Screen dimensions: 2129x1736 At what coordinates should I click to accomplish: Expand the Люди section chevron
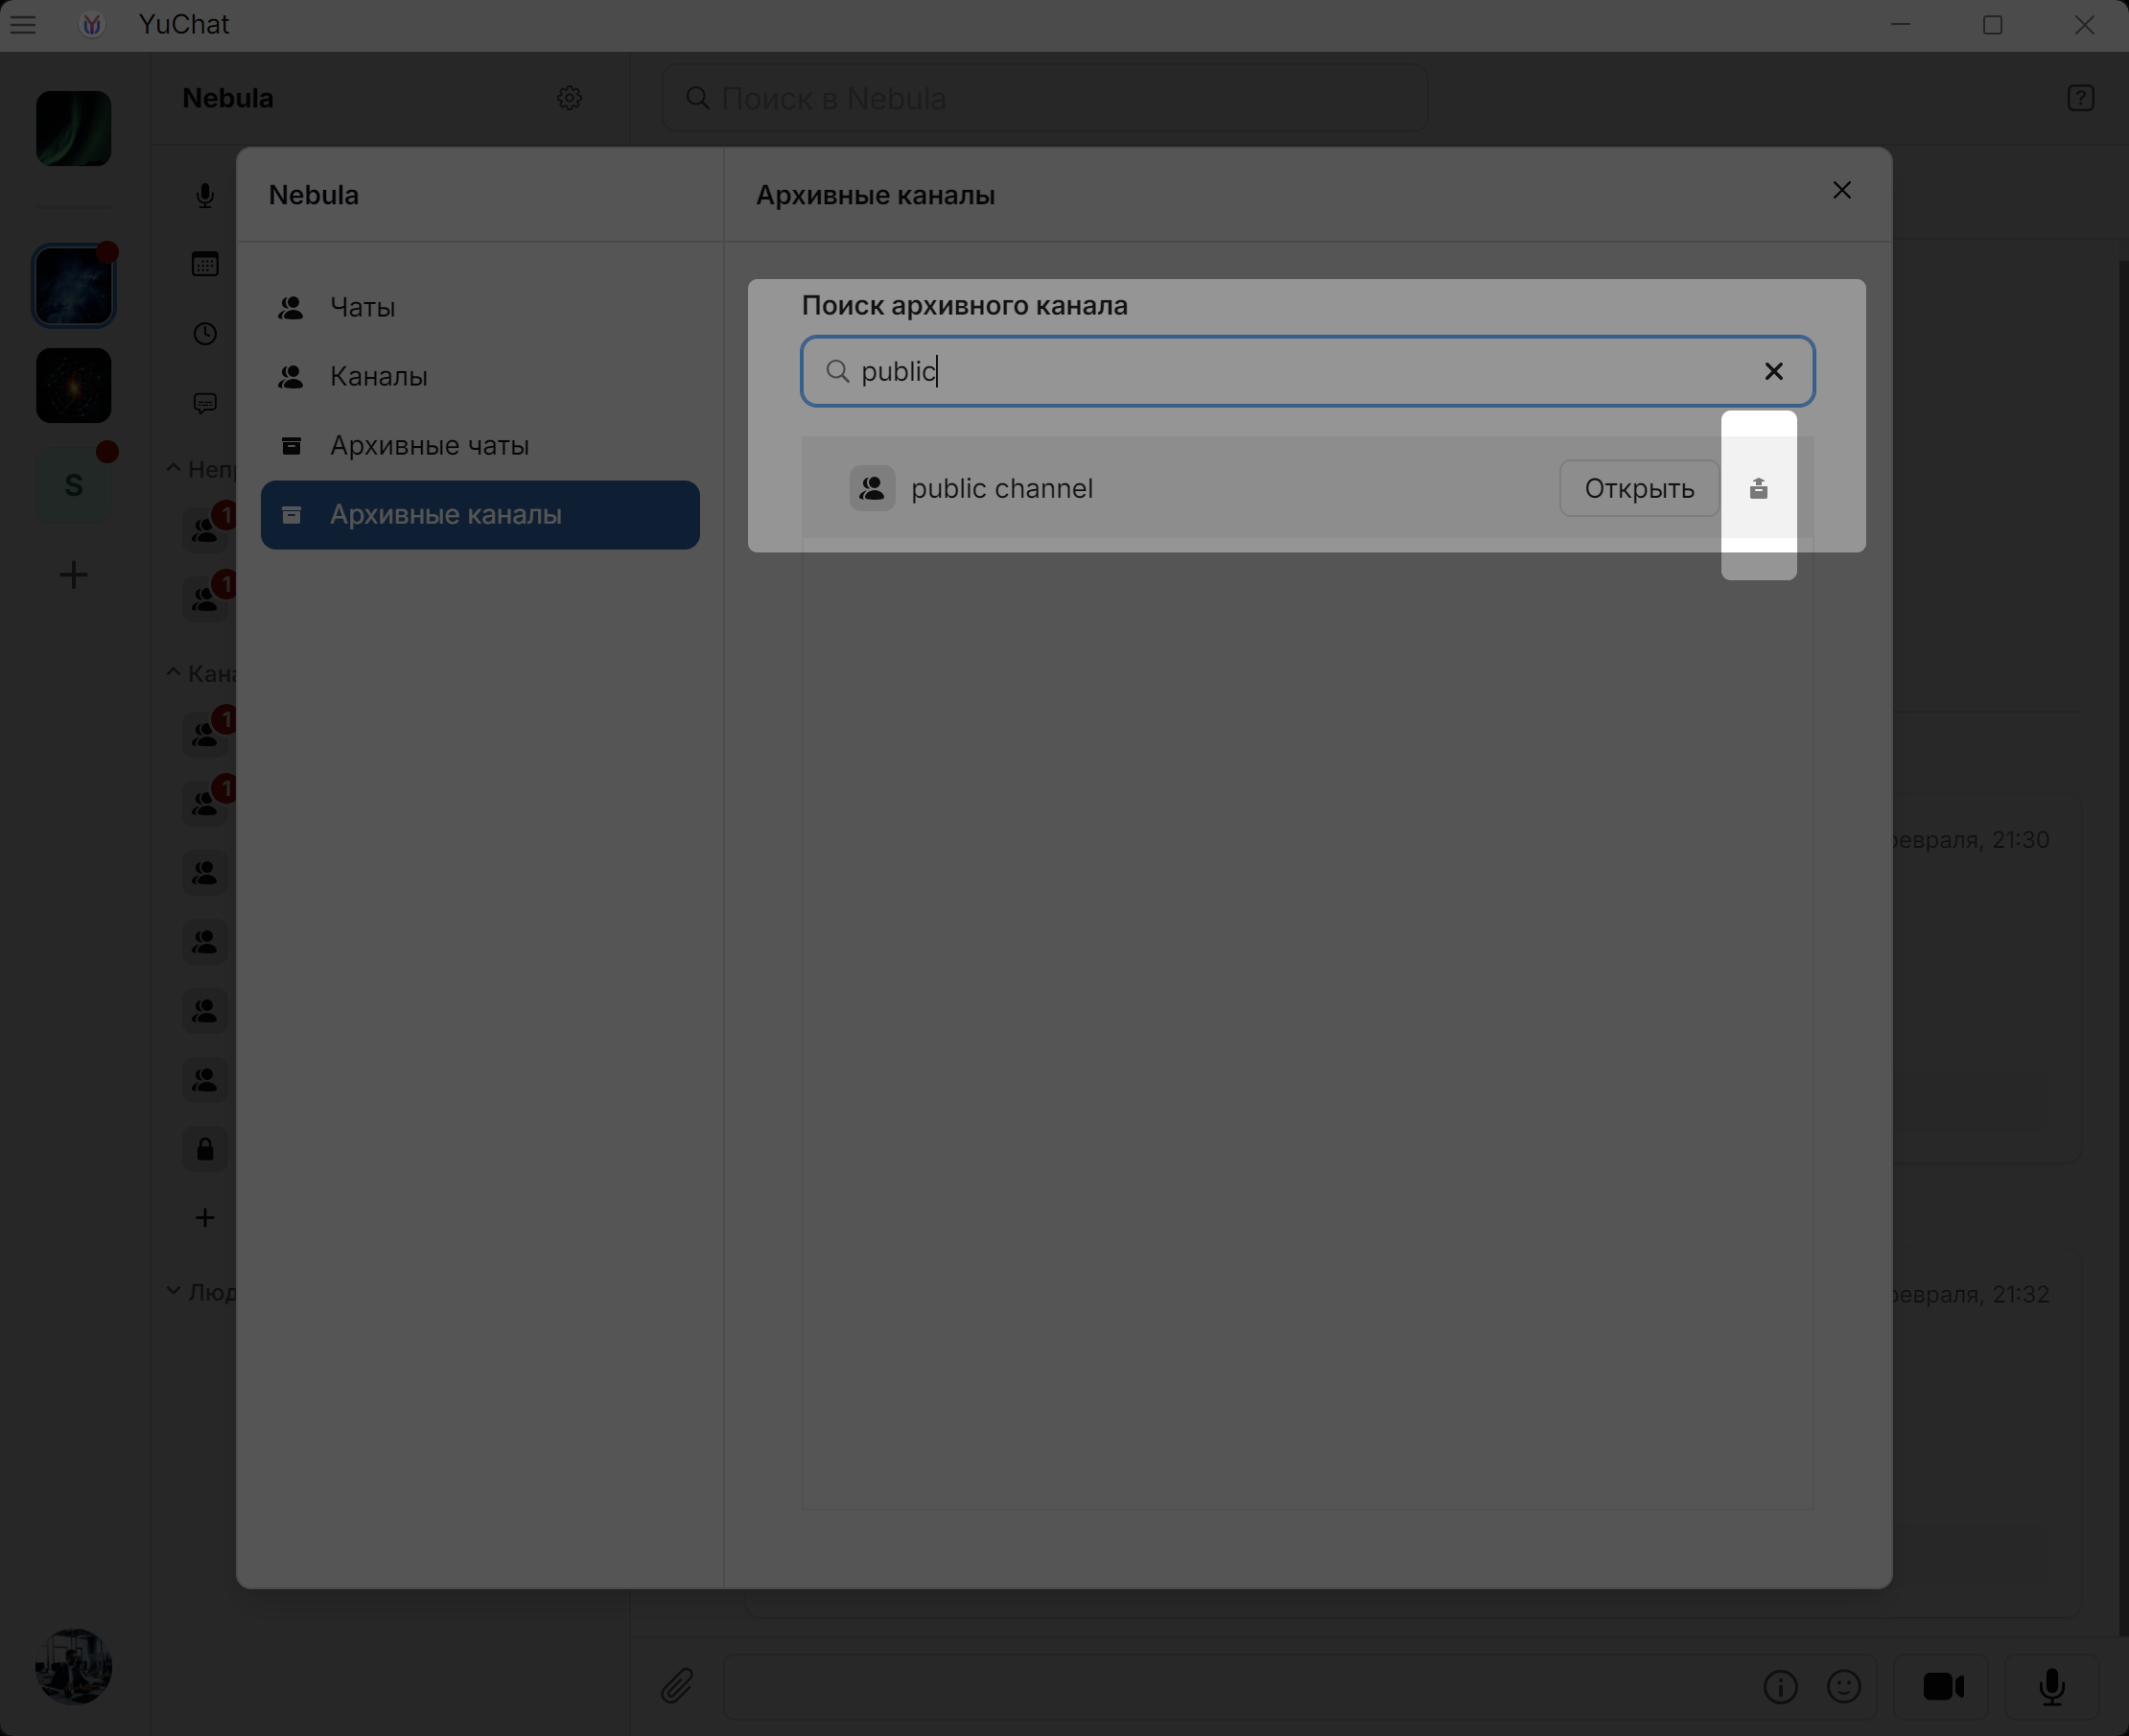pos(173,1291)
